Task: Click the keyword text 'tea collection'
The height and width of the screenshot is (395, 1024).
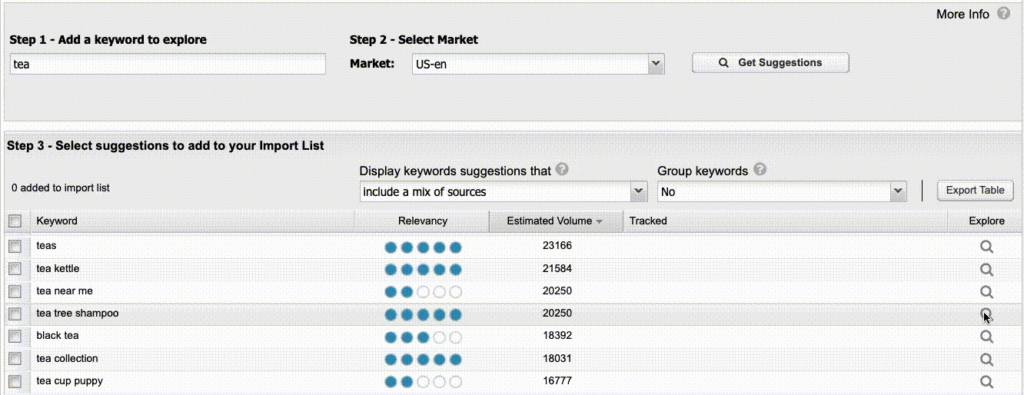Action: tap(67, 358)
